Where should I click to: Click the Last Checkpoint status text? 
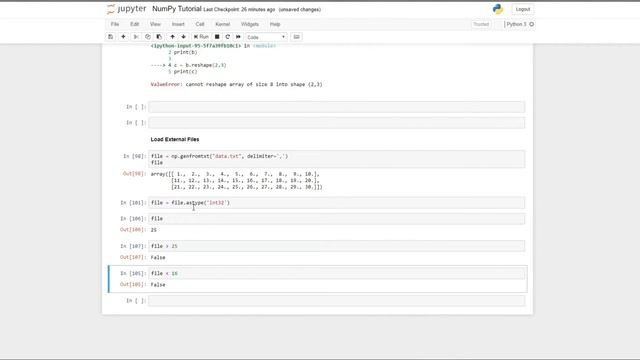(x=239, y=9)
